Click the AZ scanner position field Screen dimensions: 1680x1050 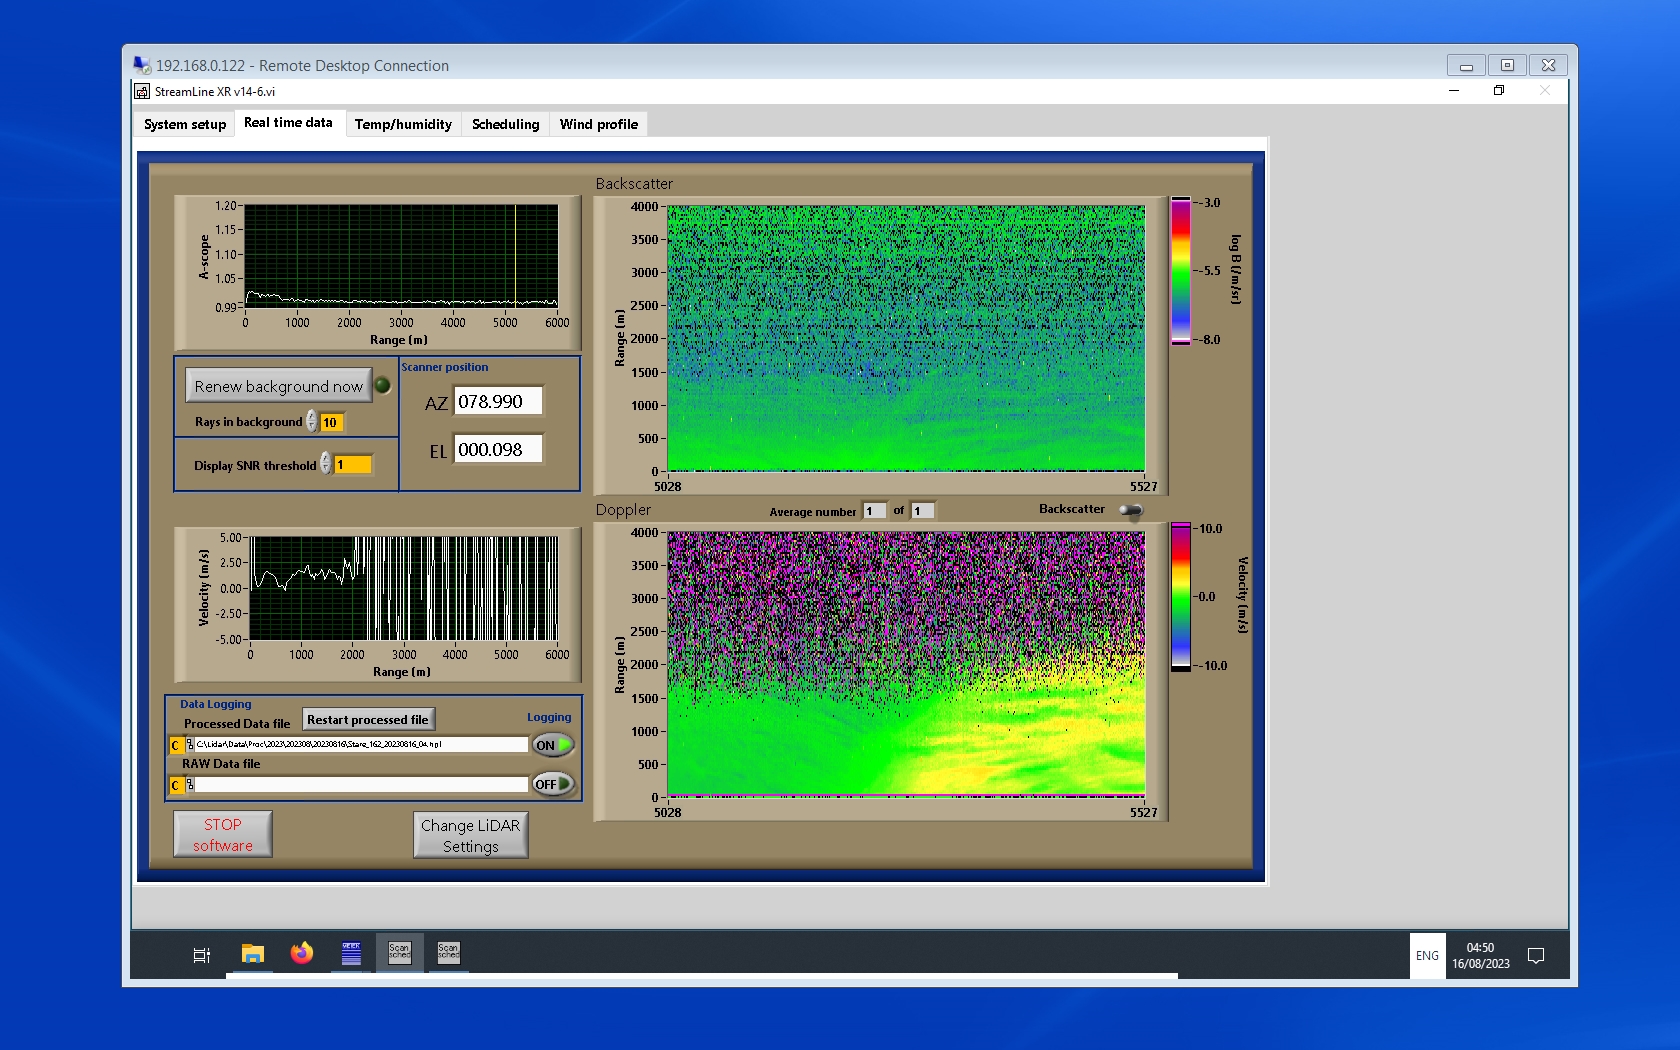tap(498, 402)
